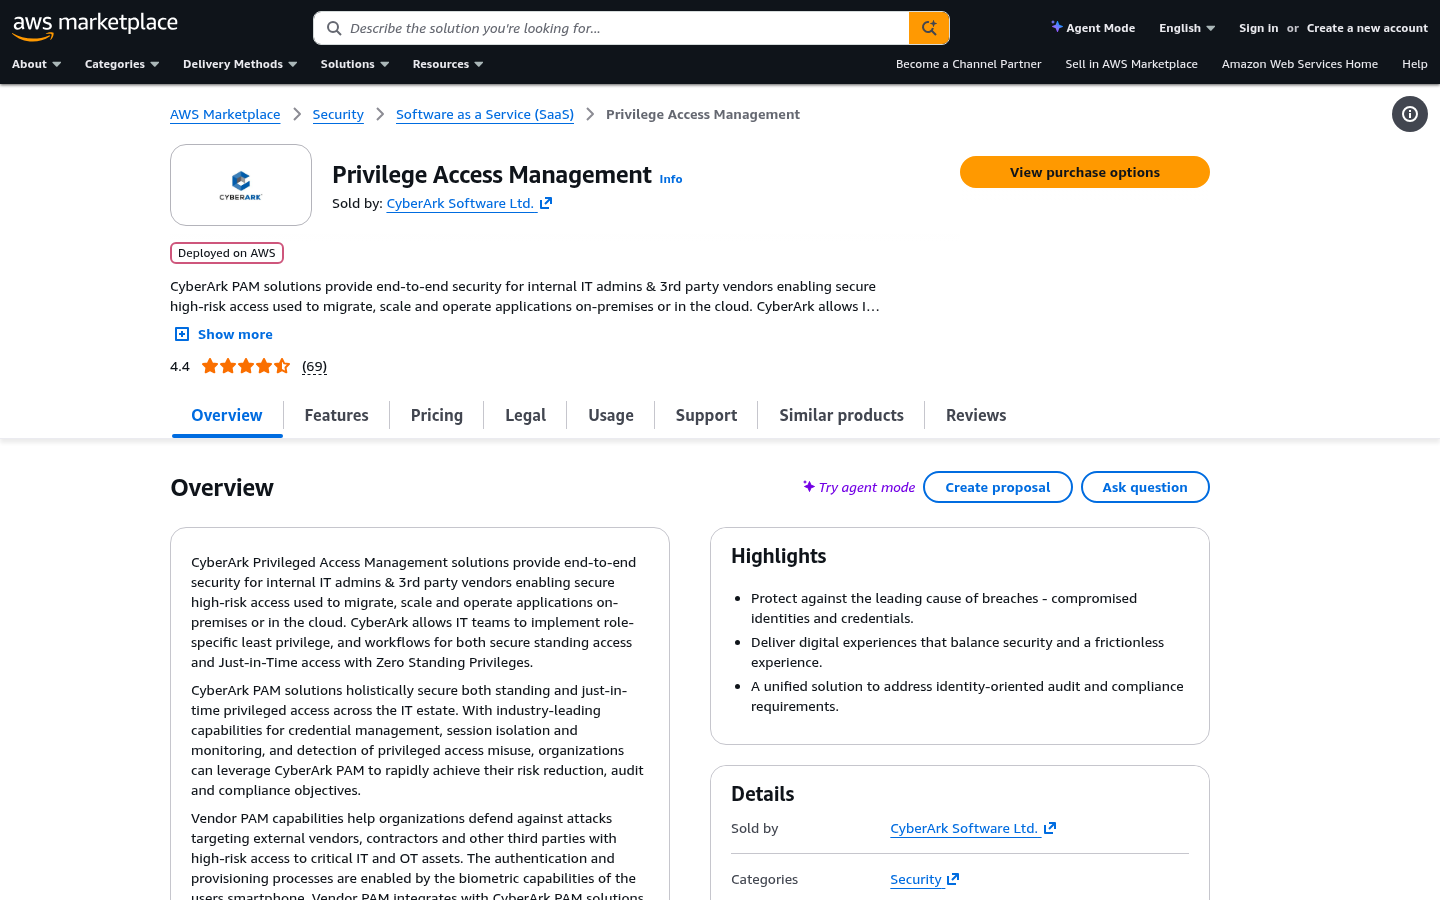Click the Ask question button
The height and width of the screenshot is (900, 1440).
click(x=1145, y=487)
